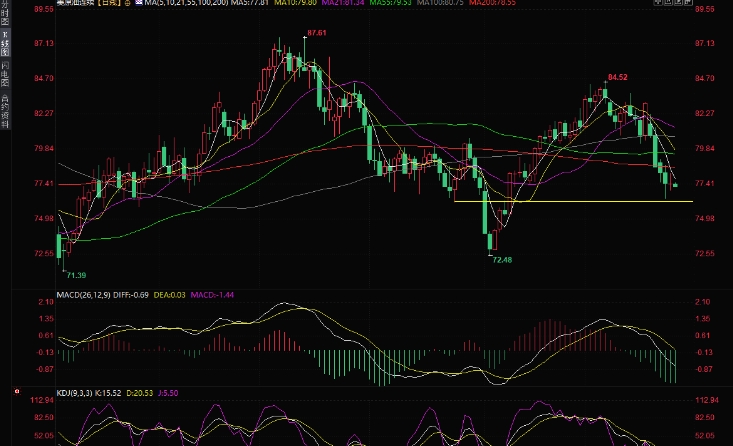Click the MA5:77.81 value
The height and width of the screenshot is (446, 733).
(x=250, y=3)
